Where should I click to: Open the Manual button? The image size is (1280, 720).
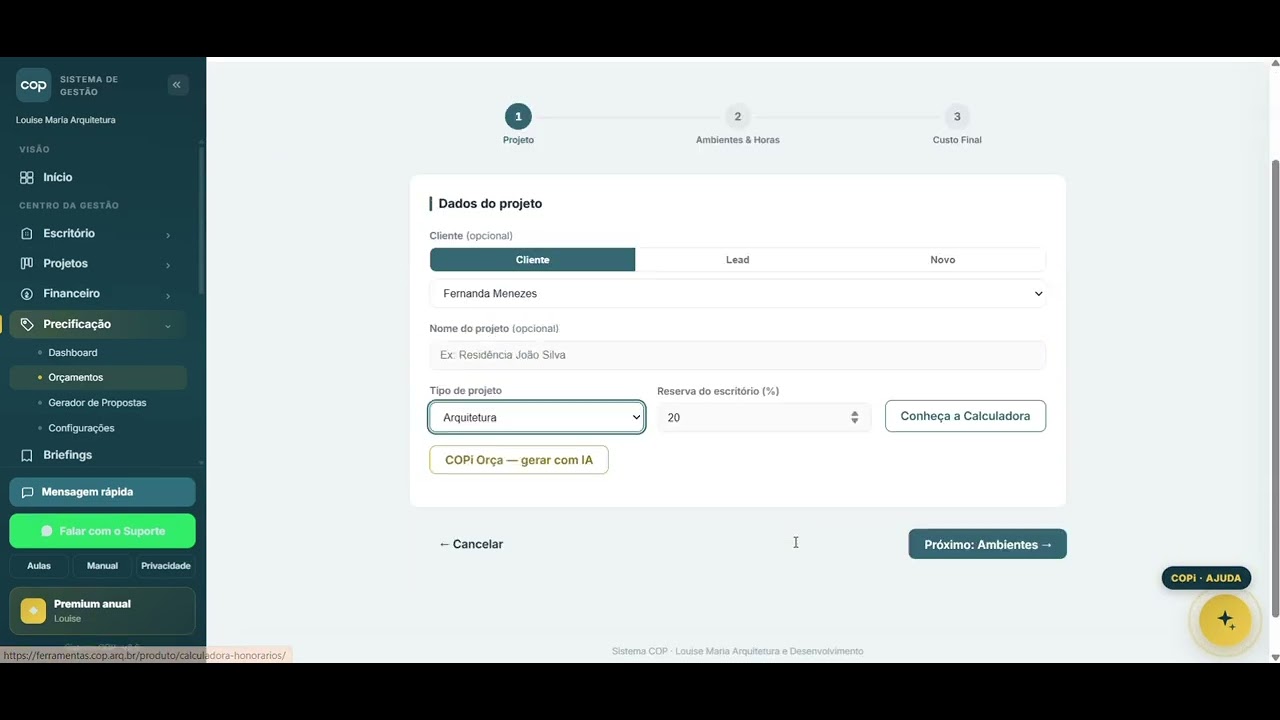tap(102, 566)
